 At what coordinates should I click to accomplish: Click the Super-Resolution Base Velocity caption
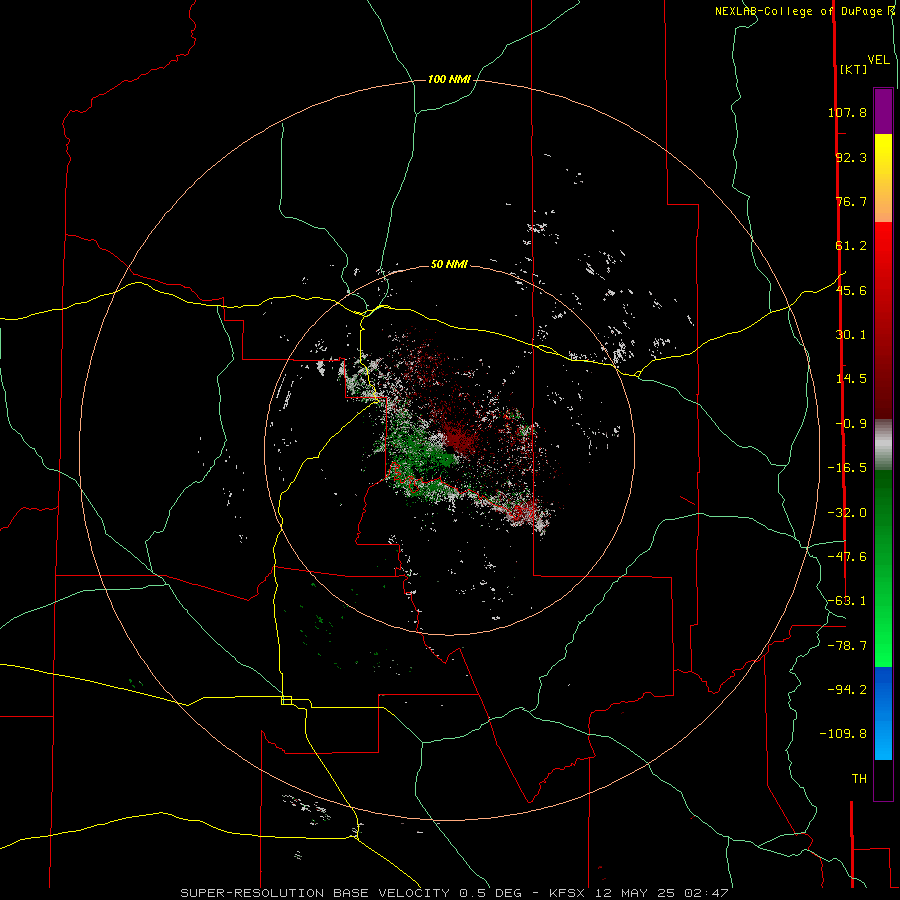pos(454,893)
